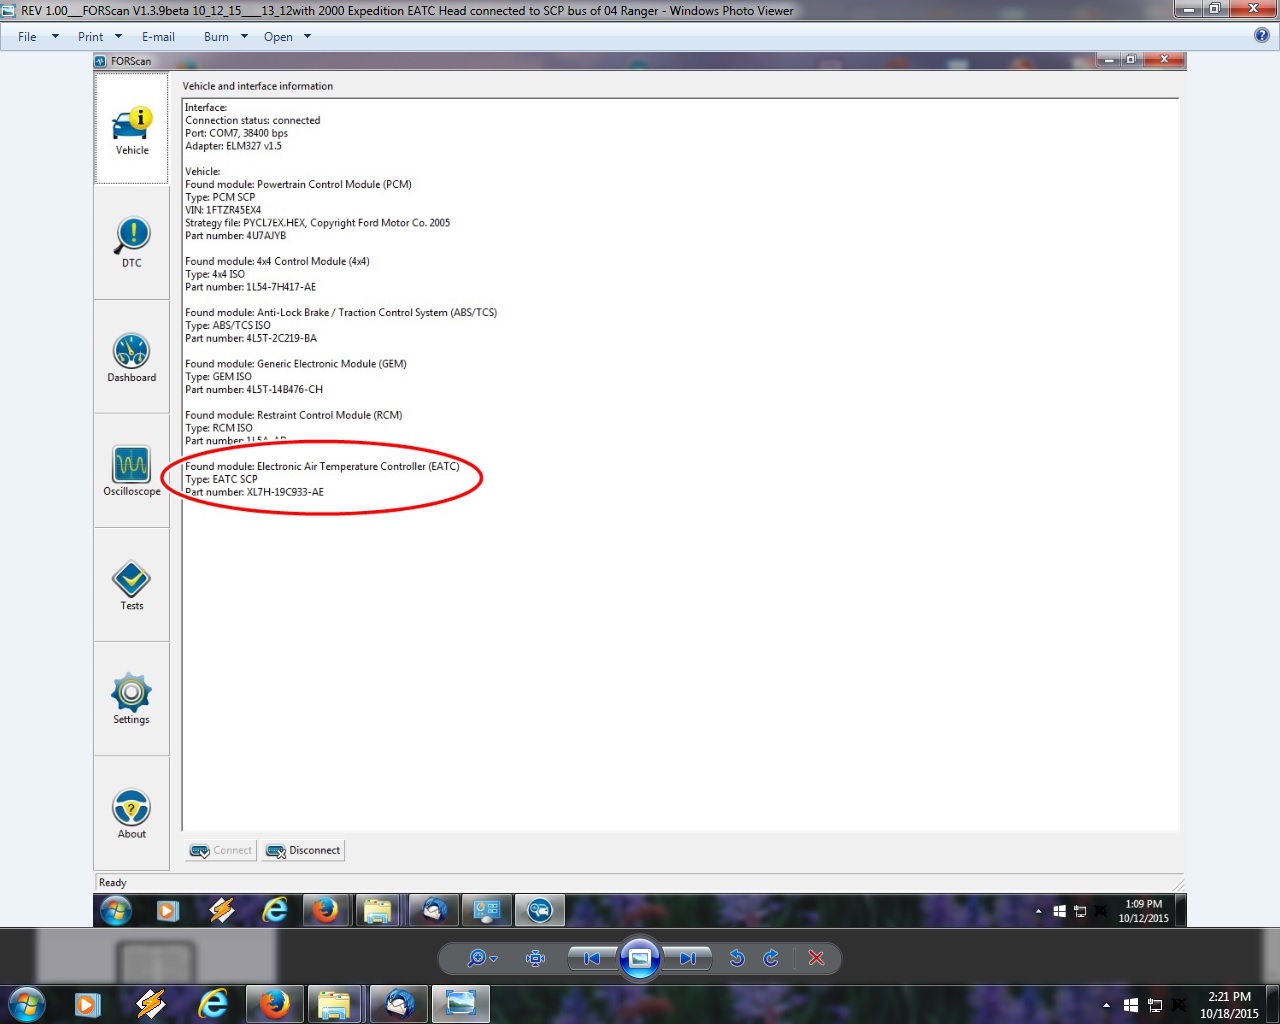Click the 'Port: COM7, 38400 bps' line
This screenshot has width=1280, height=1024.
tap(236, 133)
